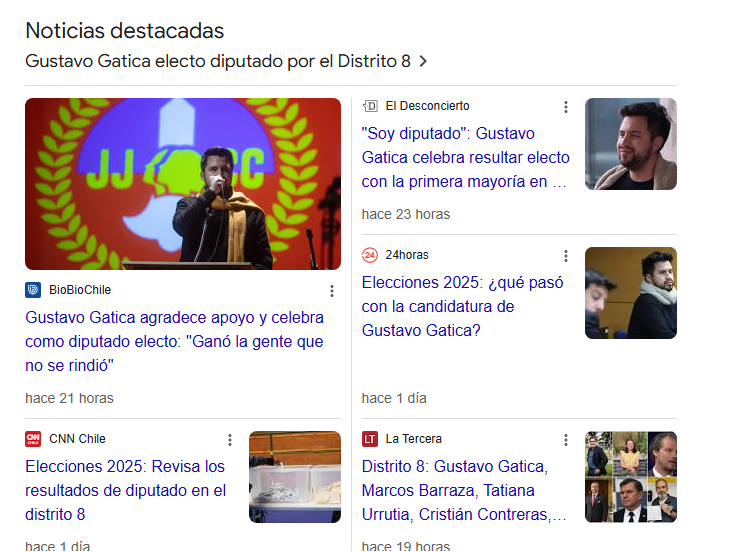Image resolution: width=731 pixels, height=552 pixels.
Task: Expand the Distrito 8 headline chevron arrow
Action: pyautogui.click(x=423, y=61)
